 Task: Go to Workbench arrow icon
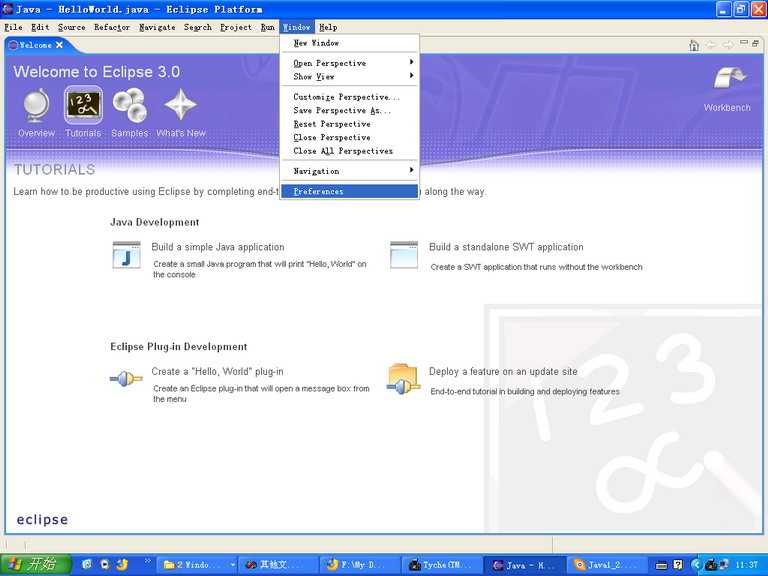click(729, 79)
